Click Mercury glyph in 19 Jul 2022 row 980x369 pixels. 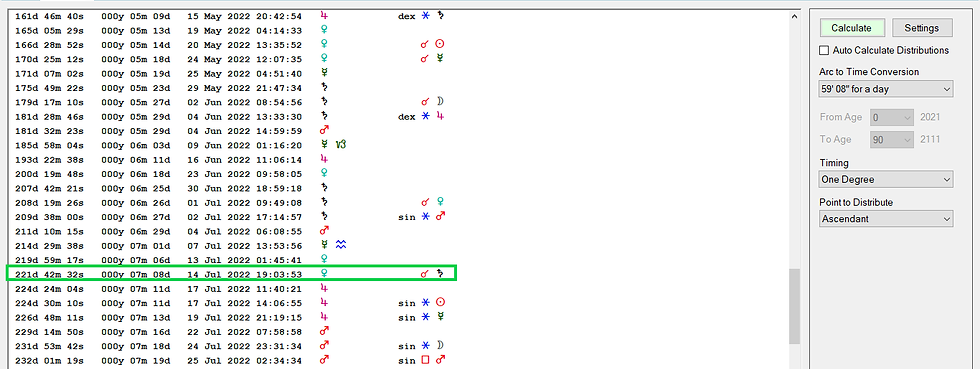click(440, 317)
